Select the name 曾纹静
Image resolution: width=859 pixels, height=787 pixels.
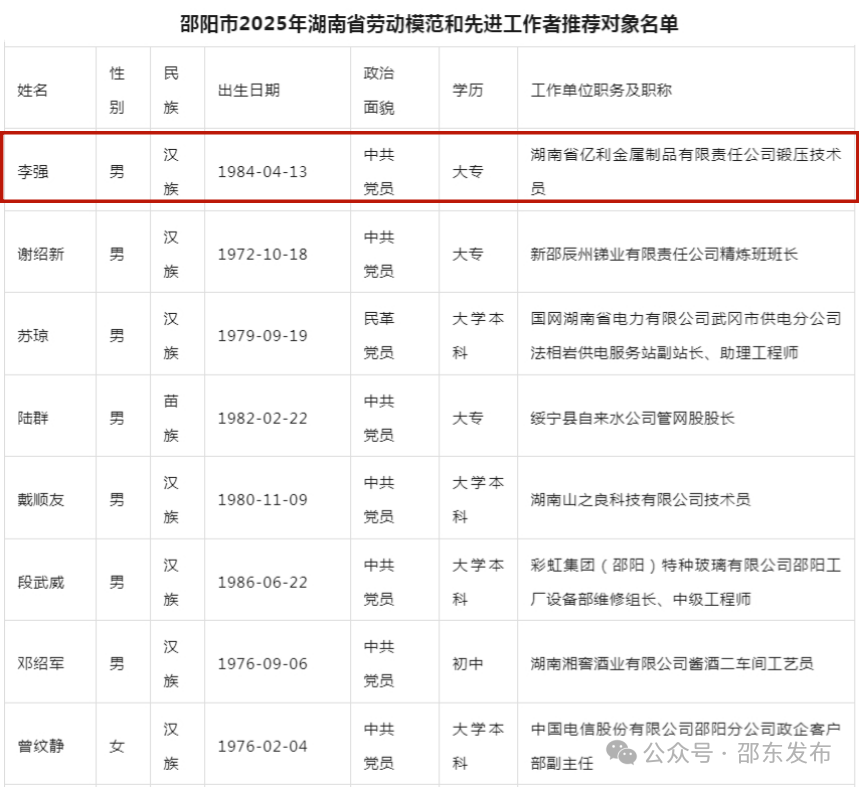click(x=41, y=746)
